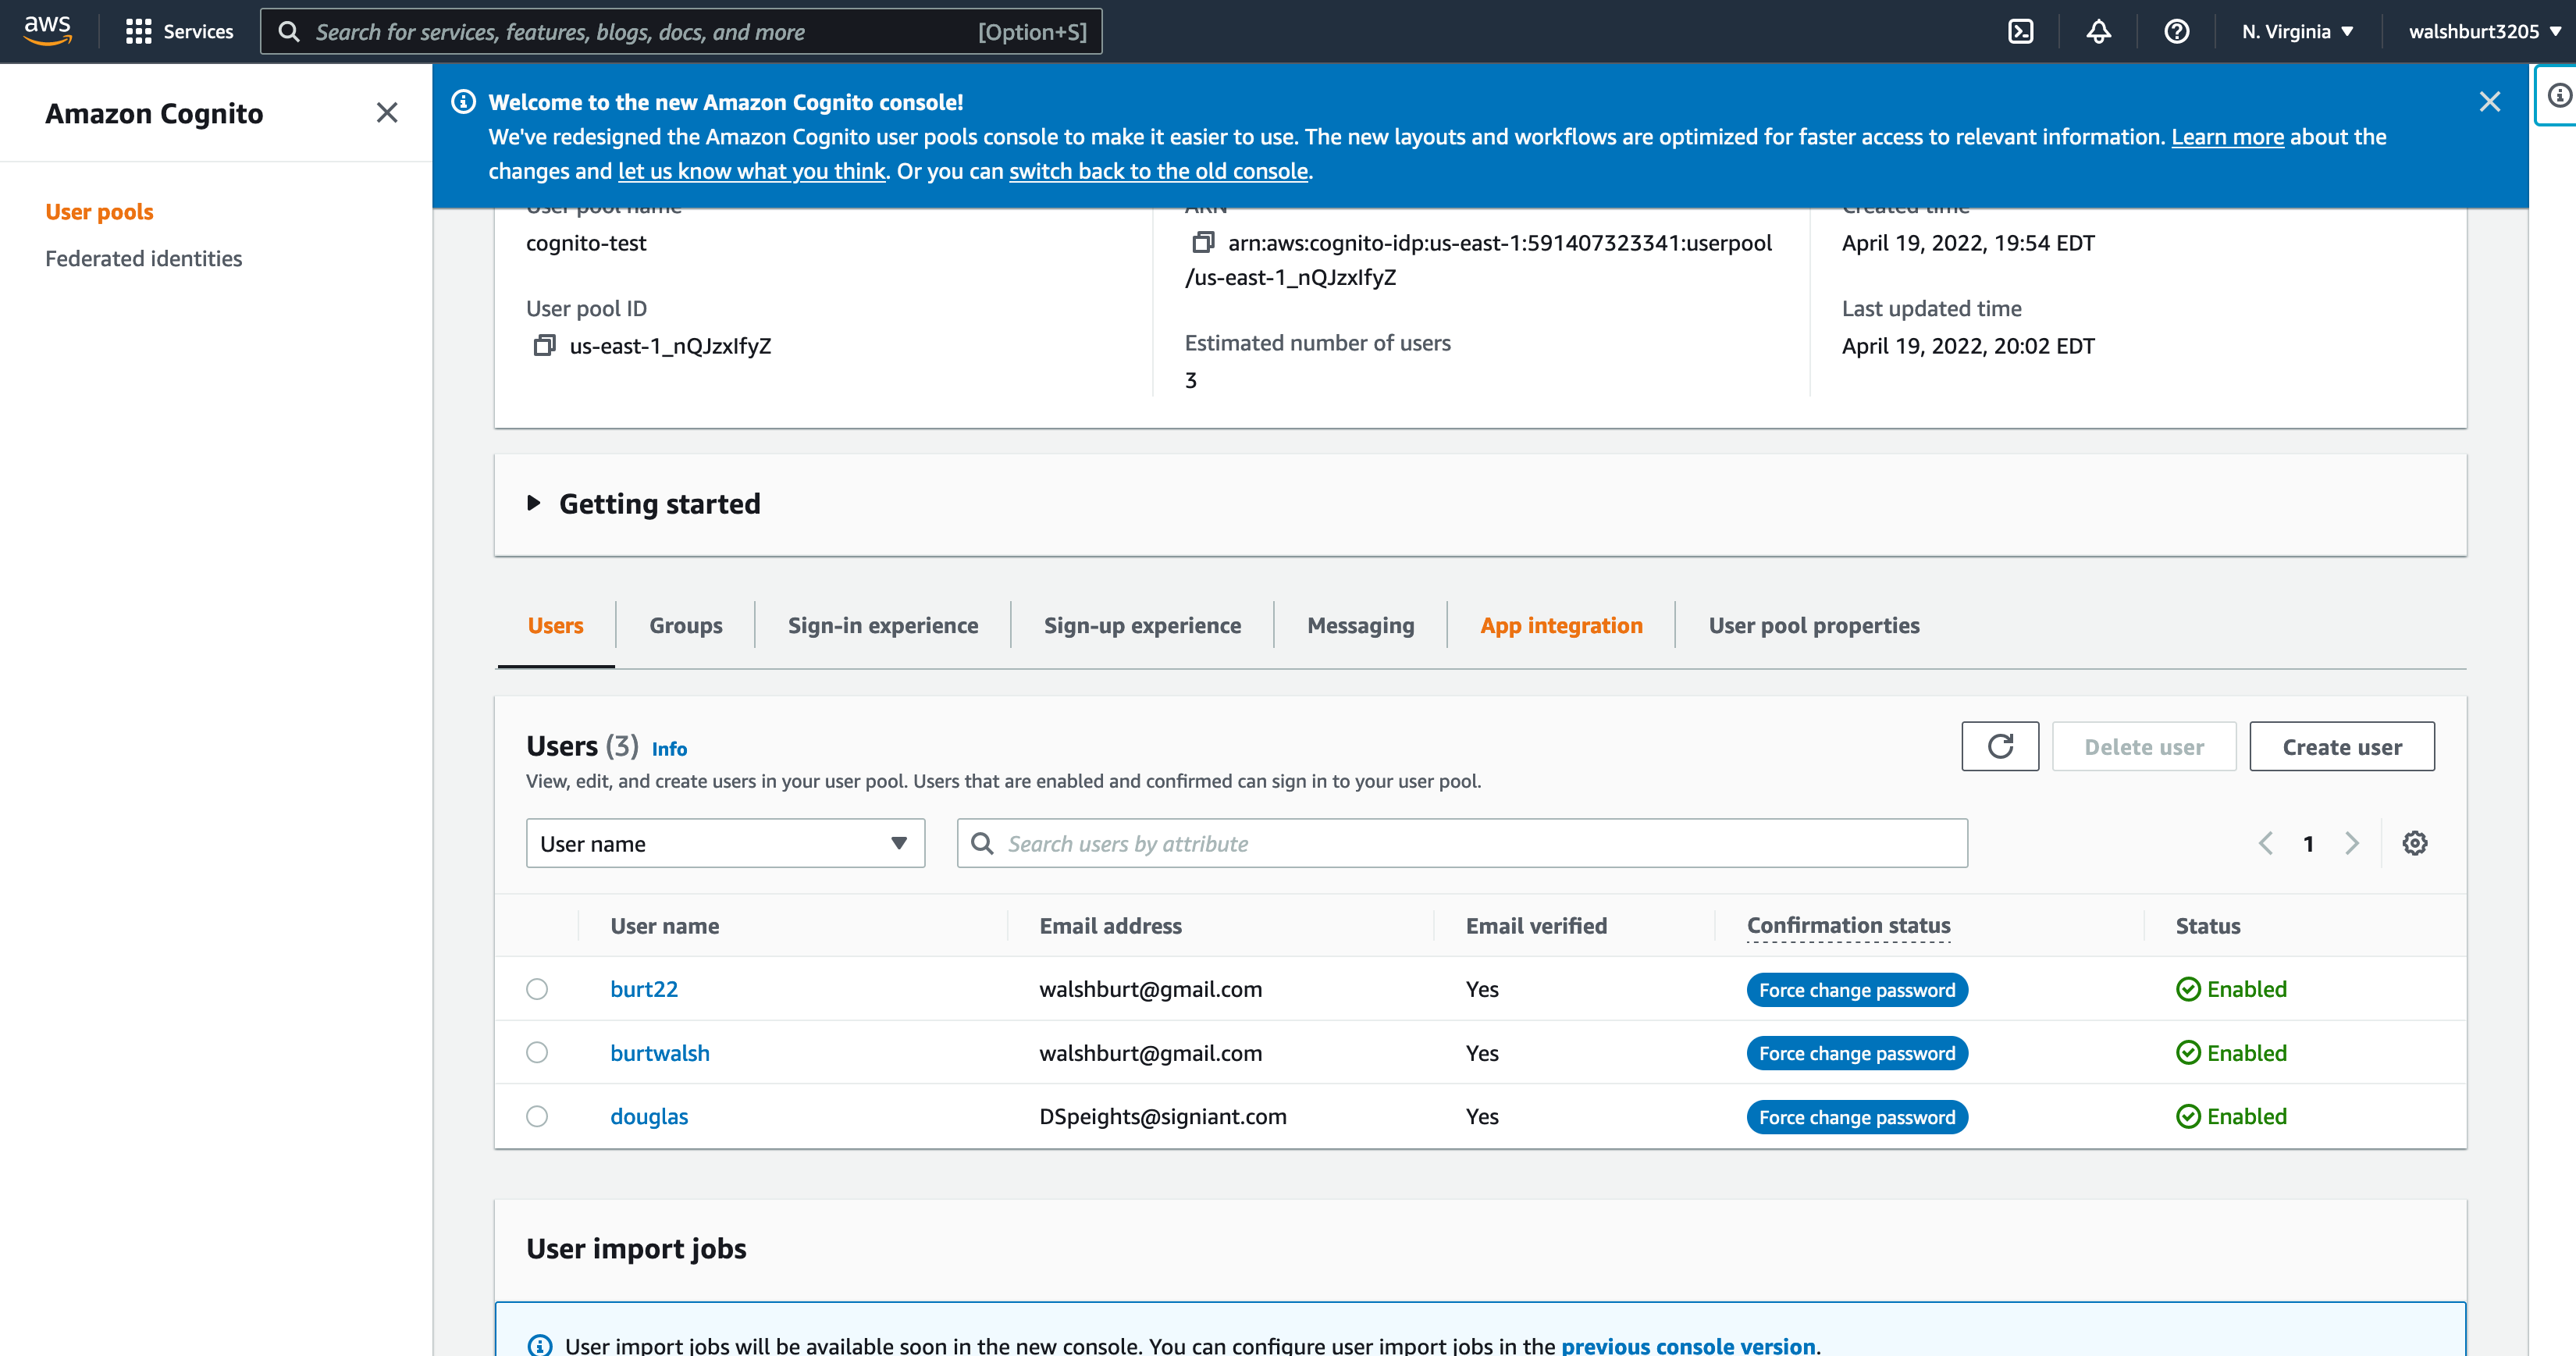
Task: Click let us know what you think
Action: 752,171
